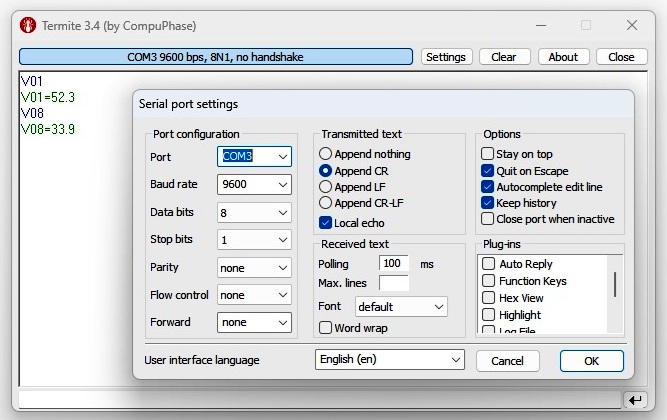Screen dimensions: 667x420
Task: Expand the Baud rate dropdown
Action: [254, 184]
